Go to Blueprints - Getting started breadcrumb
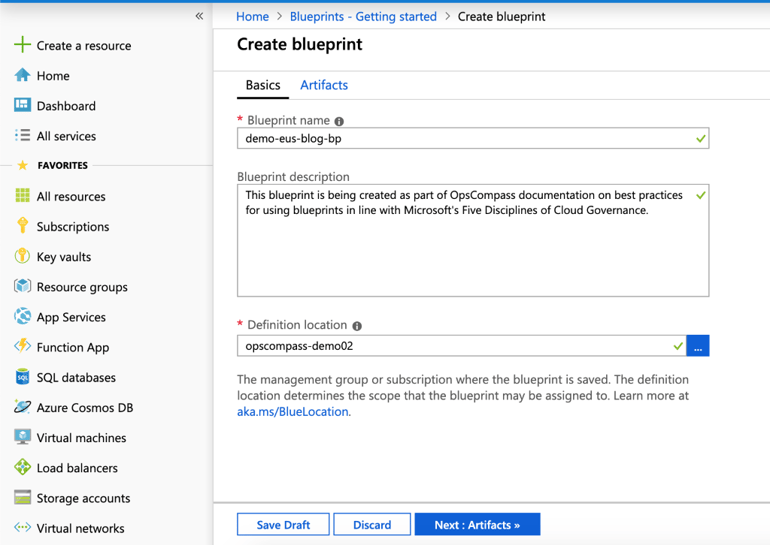Viewport: 770px width, 545px height. point(363,17)
